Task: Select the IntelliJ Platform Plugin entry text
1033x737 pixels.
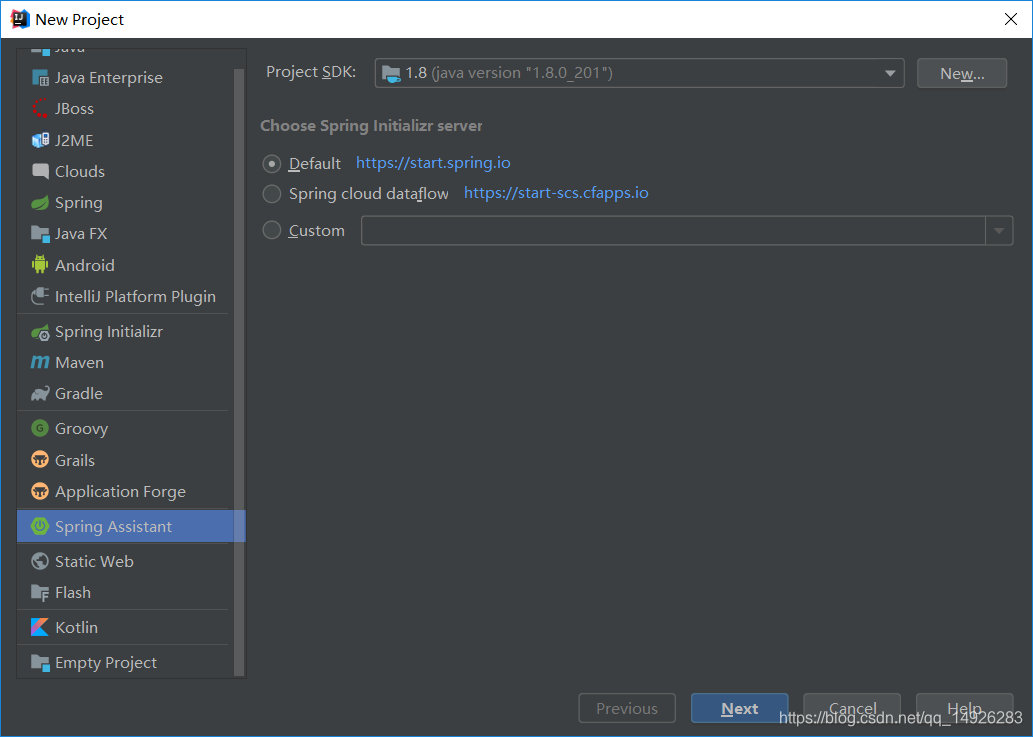Action: pyautogui.click(x=136, y=297)
